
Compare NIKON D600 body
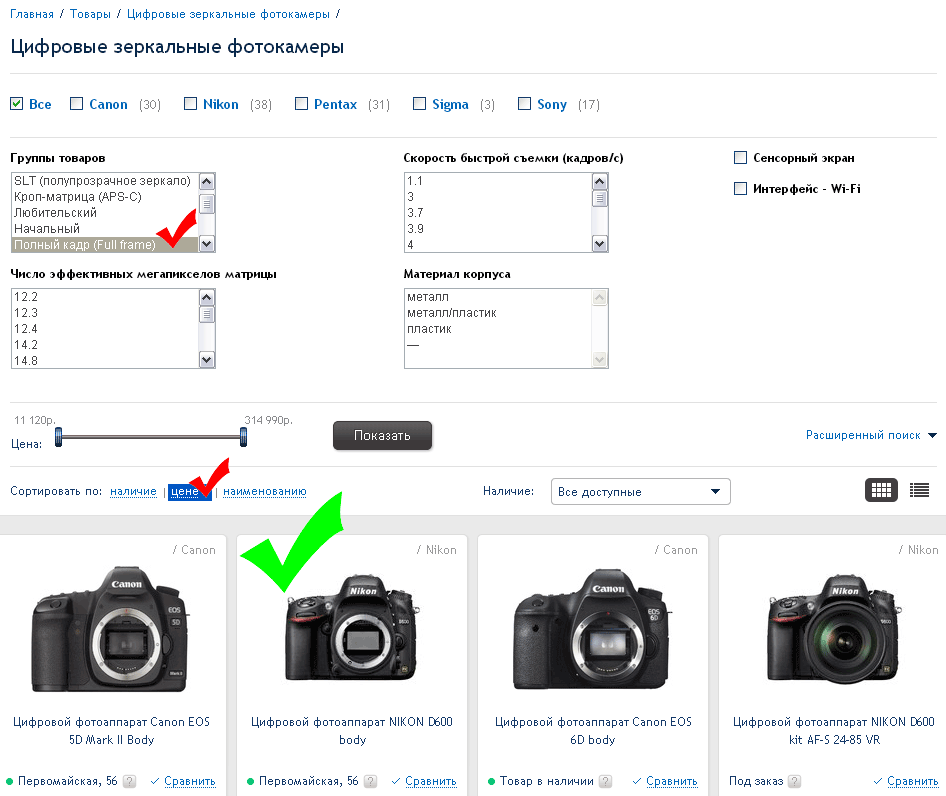(x=431, y=781)
